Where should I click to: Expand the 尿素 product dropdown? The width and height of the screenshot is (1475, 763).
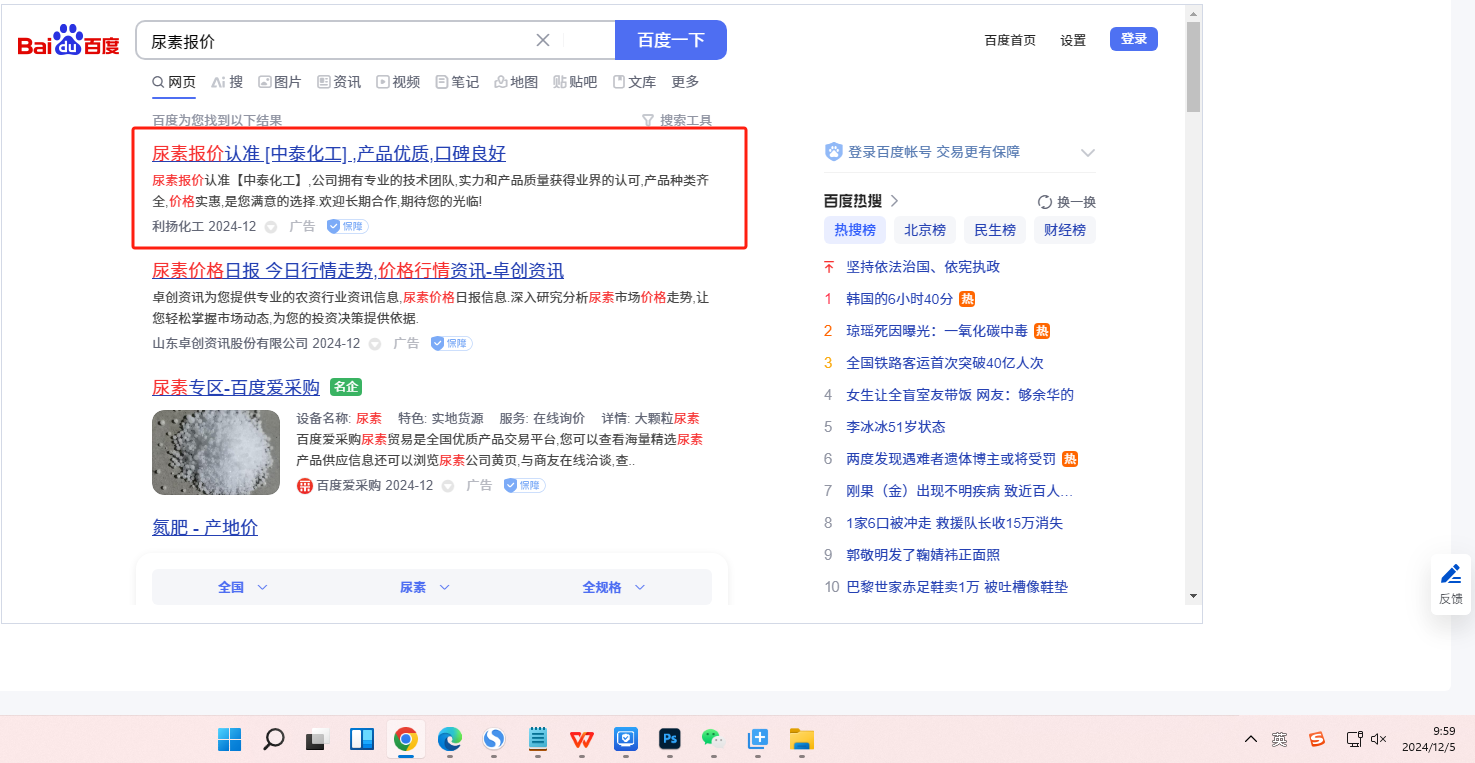(x=425, y=587)
